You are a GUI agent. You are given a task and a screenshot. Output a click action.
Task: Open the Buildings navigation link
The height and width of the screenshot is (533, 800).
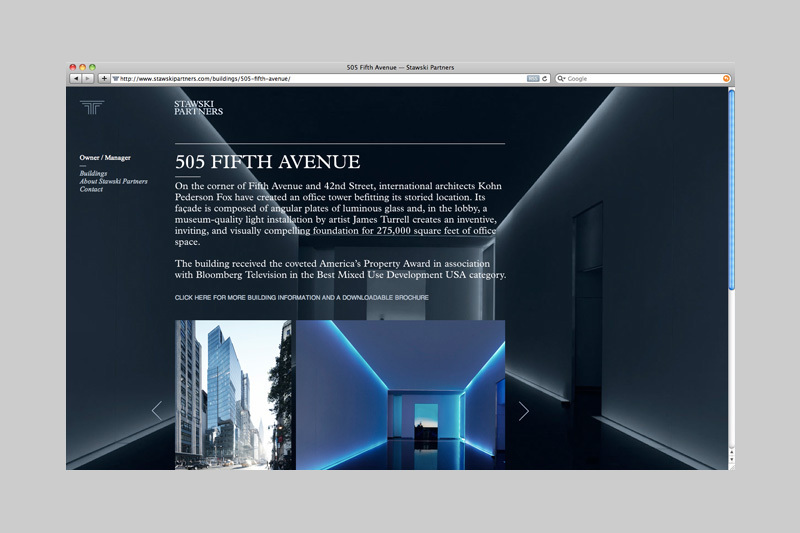point(93,173)
